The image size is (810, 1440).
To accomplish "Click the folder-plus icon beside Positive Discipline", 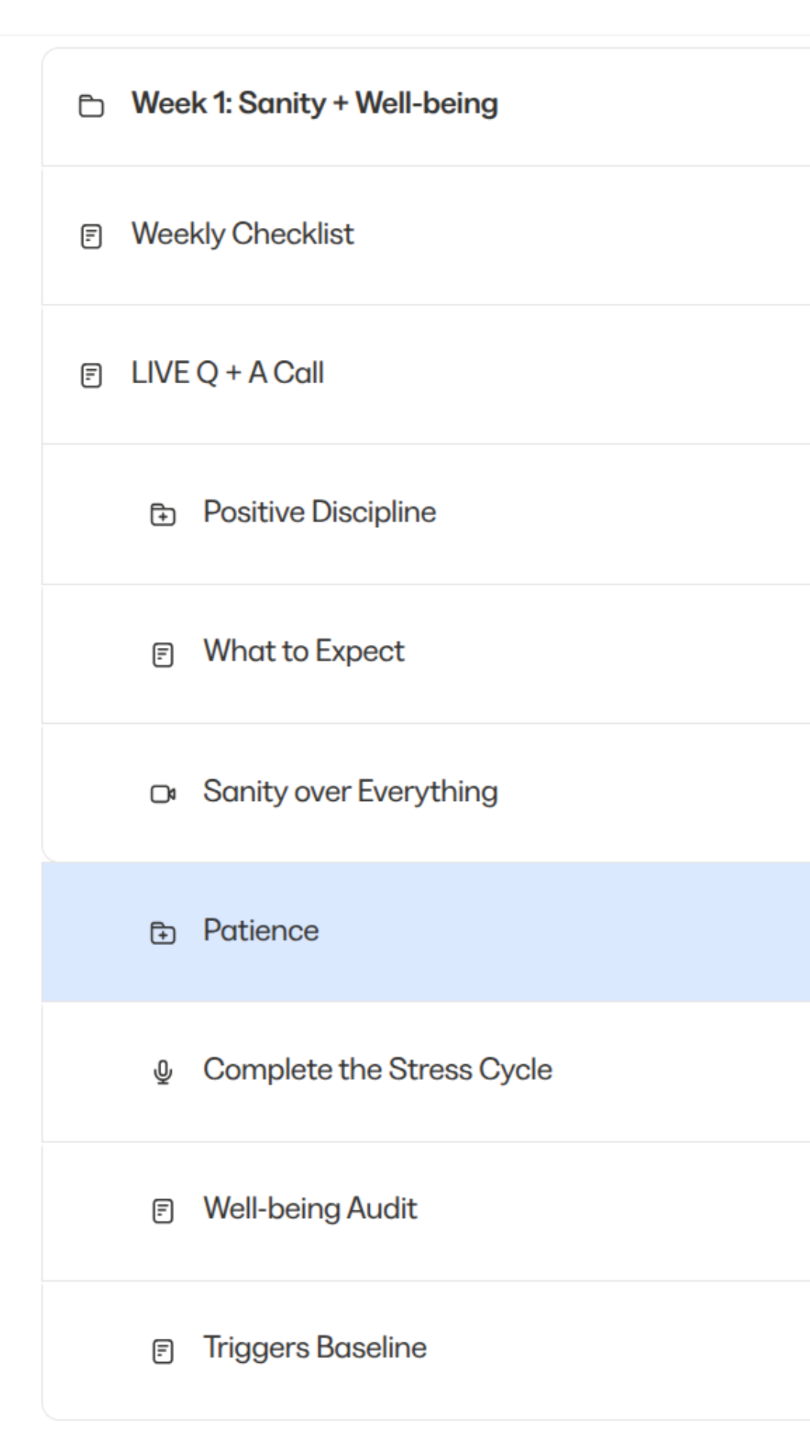I will (x=162, y=515).
